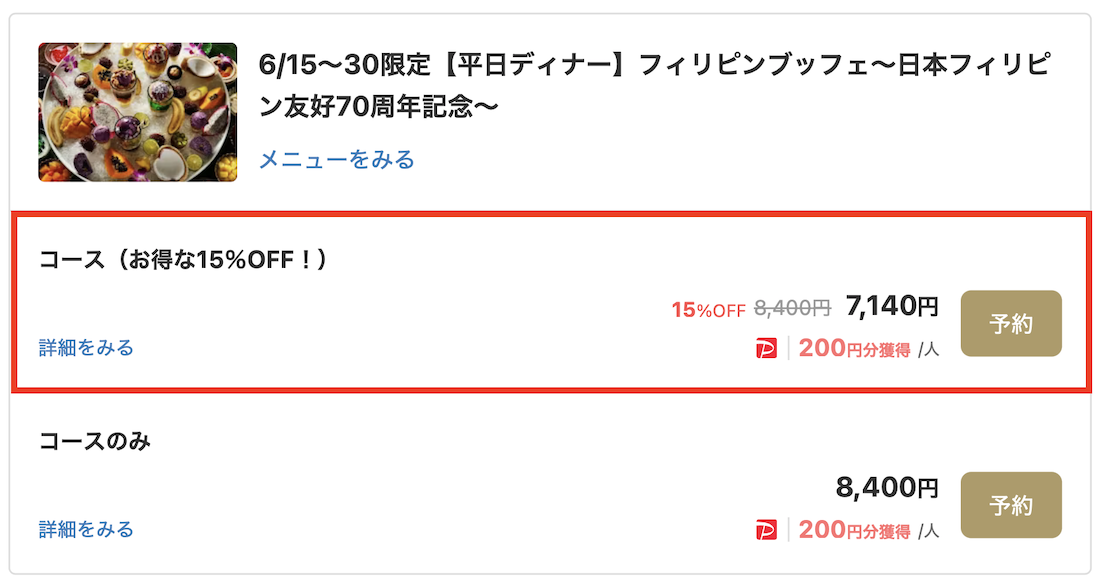
Task: Click the PayPay icon in the コースのみ row
Action: pyautogui.click(x=766, y=530)
